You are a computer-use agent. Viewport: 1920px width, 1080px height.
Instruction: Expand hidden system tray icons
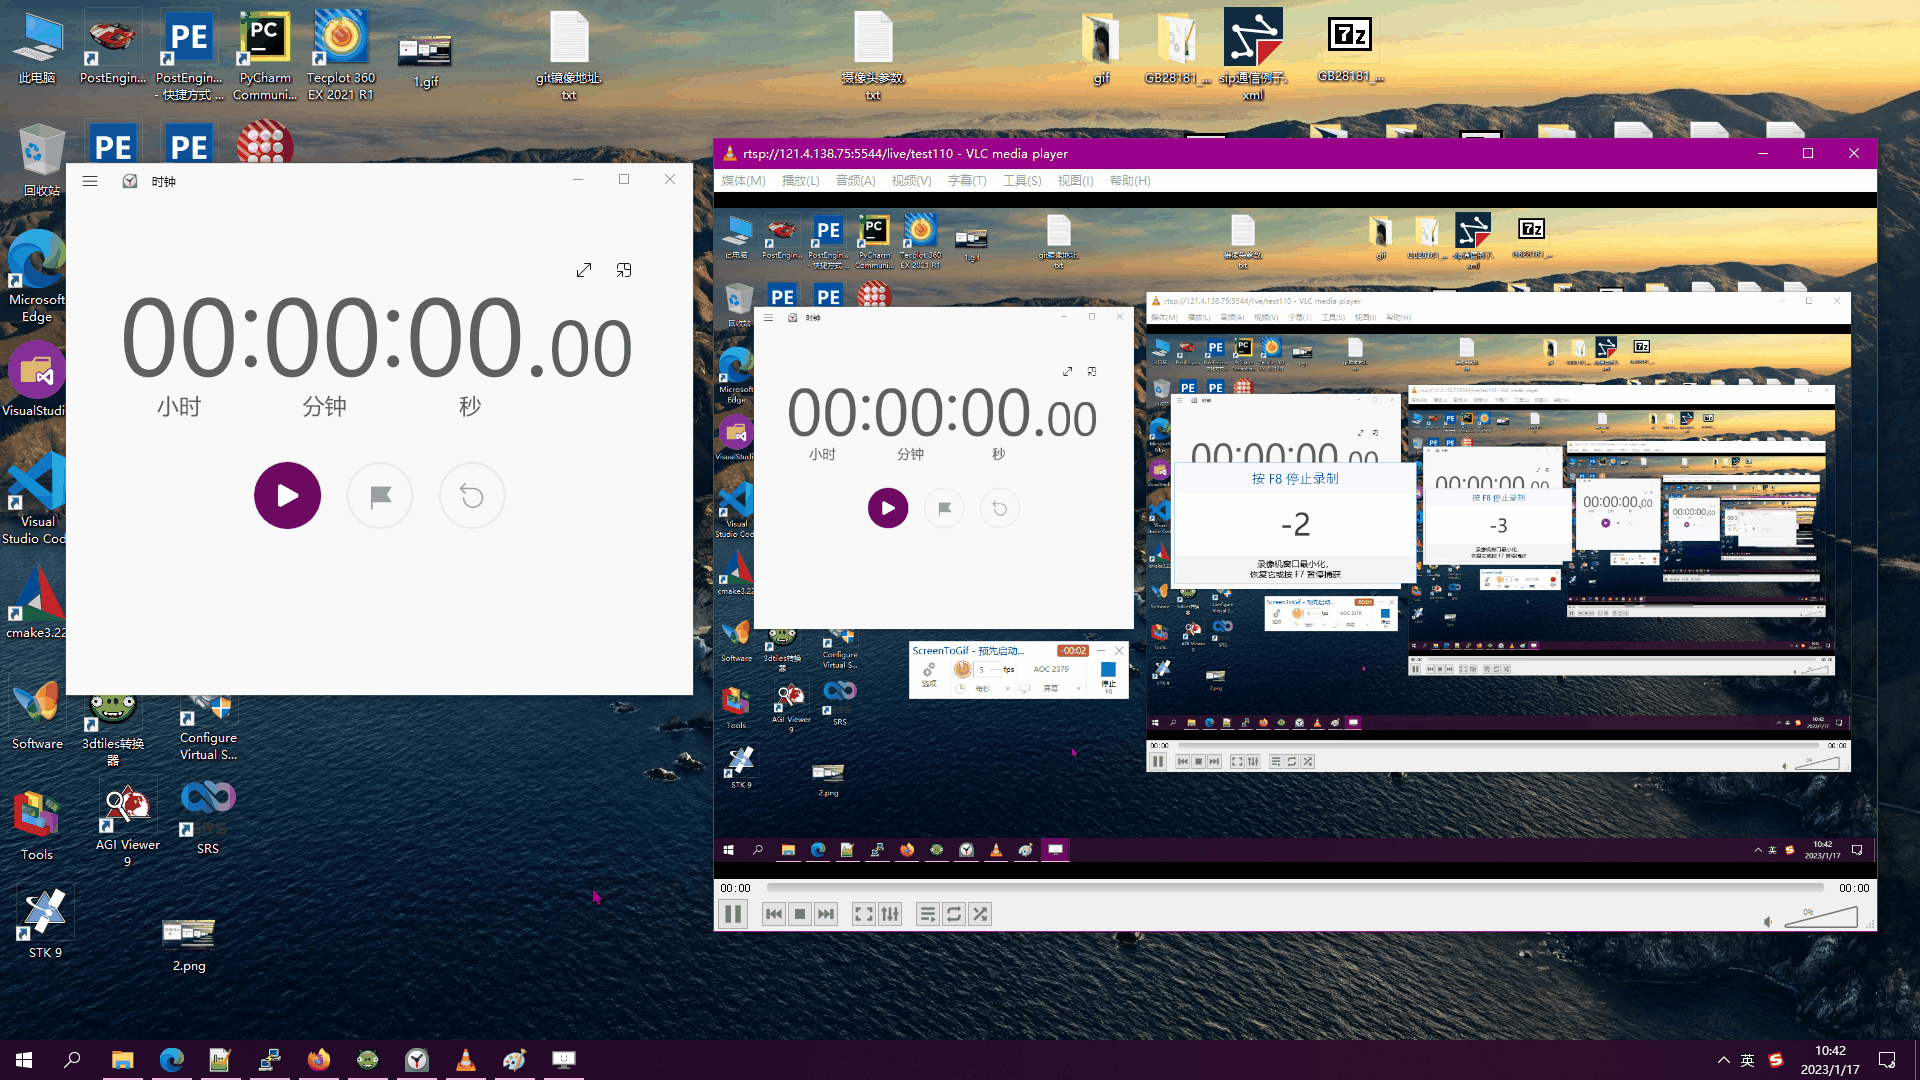click(1723, 1060)
